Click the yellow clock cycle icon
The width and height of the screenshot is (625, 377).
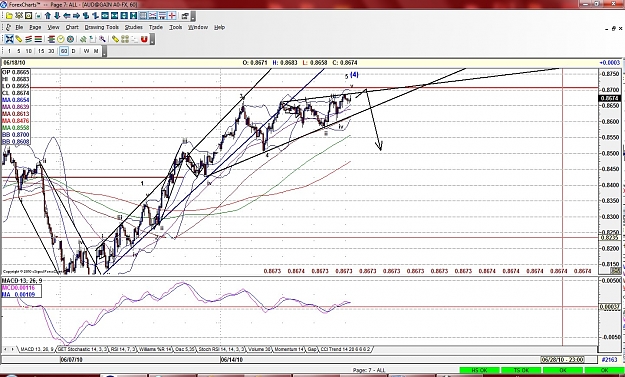pos(61,39)
